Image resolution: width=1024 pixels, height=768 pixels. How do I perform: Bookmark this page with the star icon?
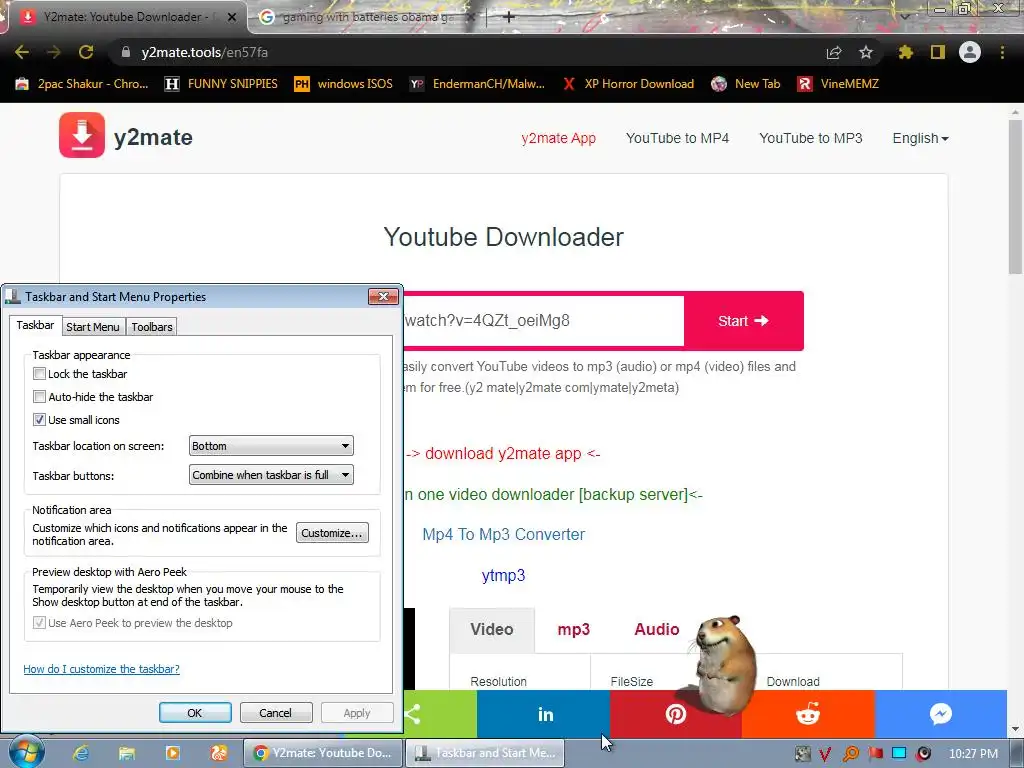tap(865, 52)
